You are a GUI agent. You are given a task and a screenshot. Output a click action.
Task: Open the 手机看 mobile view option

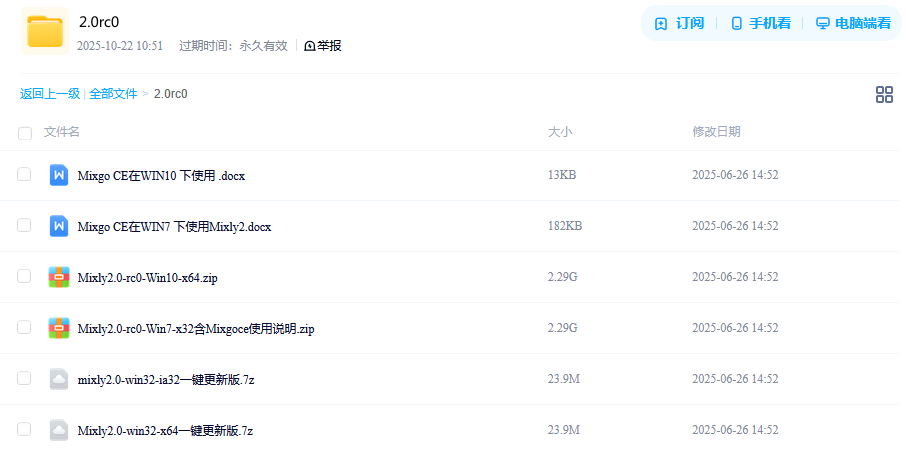tap(760, 24)
